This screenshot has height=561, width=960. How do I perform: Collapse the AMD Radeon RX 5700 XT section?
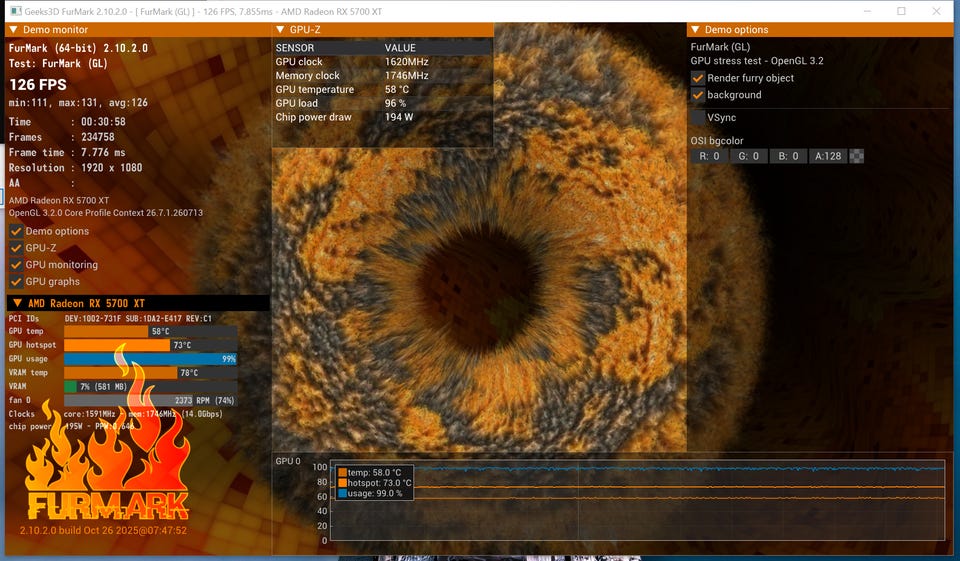tap(17, 303)
